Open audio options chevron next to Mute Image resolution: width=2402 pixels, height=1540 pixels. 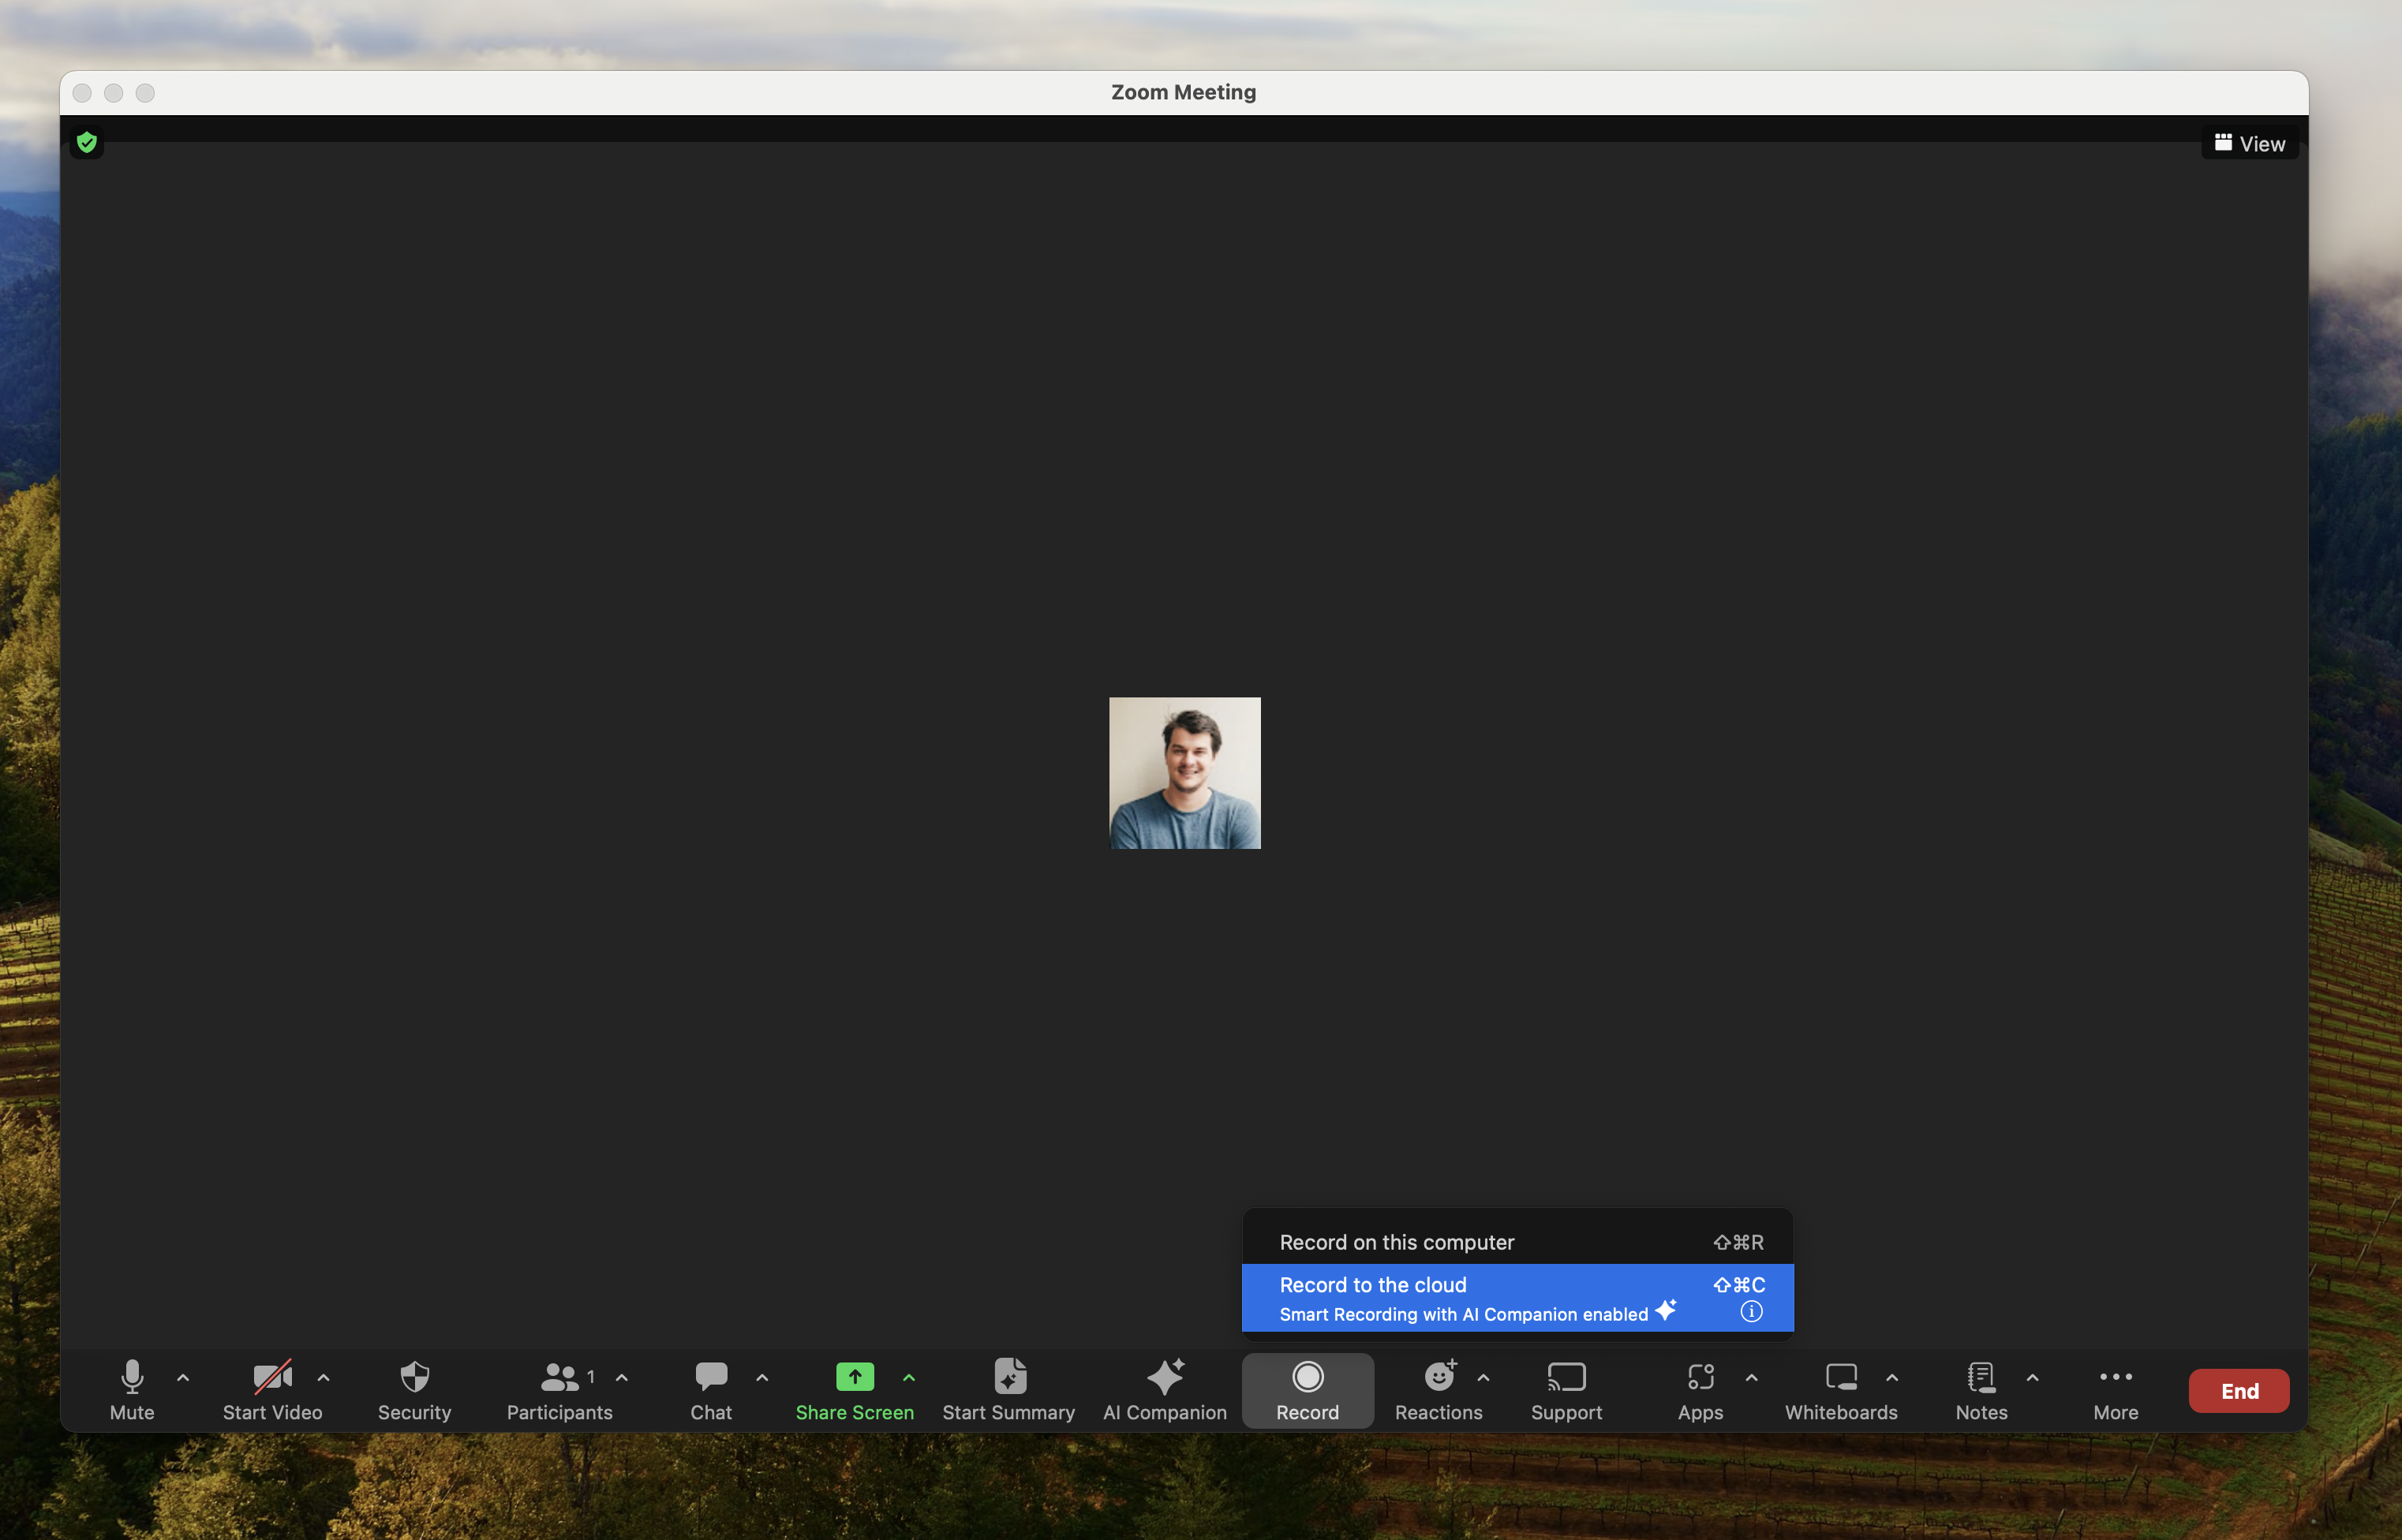pyautogui.click(x=183, y=1378)
